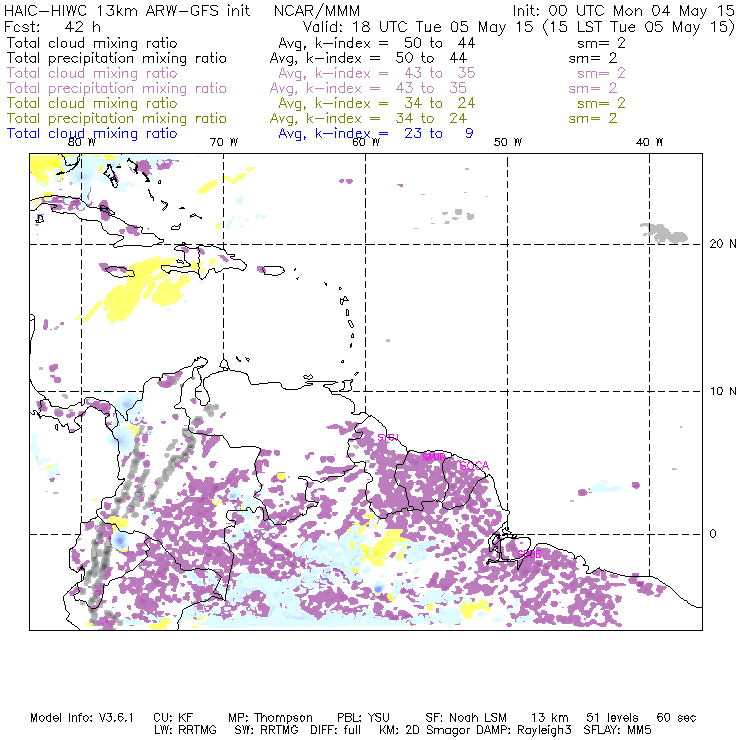This screenshot has width=740, height=740.
Task: Click the '60 sec' footer entry
Action: 676,718
